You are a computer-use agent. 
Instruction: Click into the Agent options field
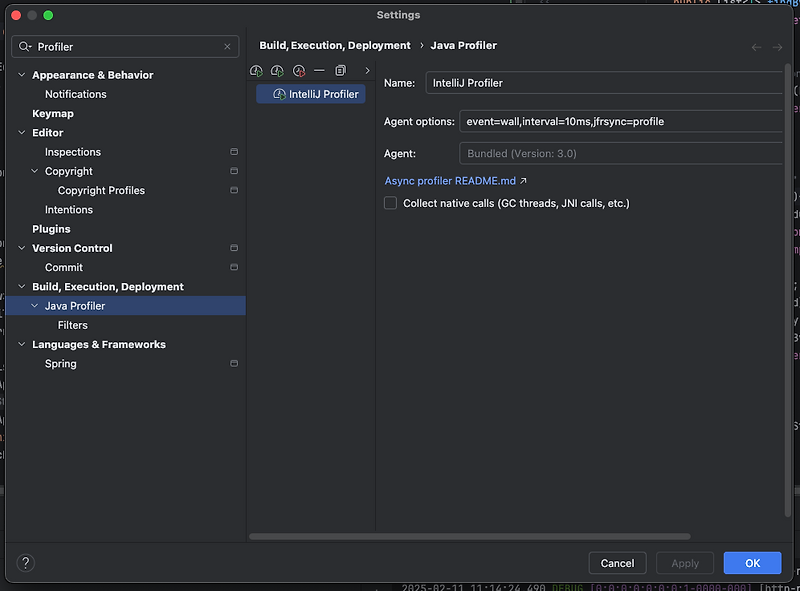click(x=618, y=121)
